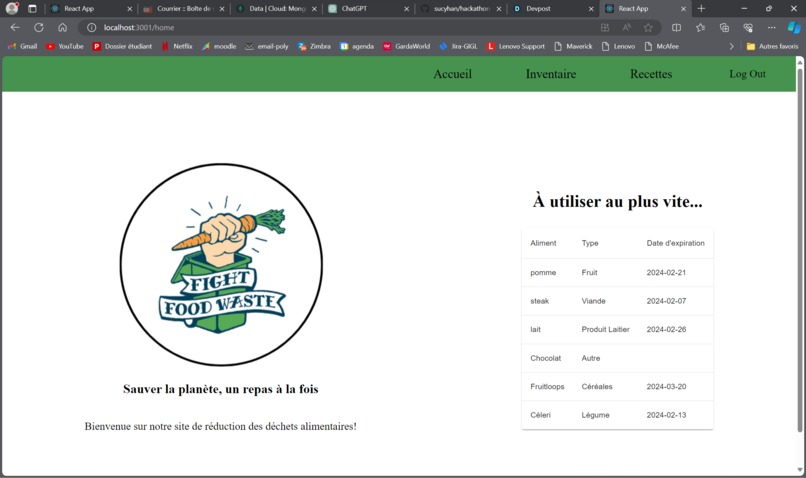Select the pomme row in the table
This screenshot has width=806, height=478.
tap(617, 272)
